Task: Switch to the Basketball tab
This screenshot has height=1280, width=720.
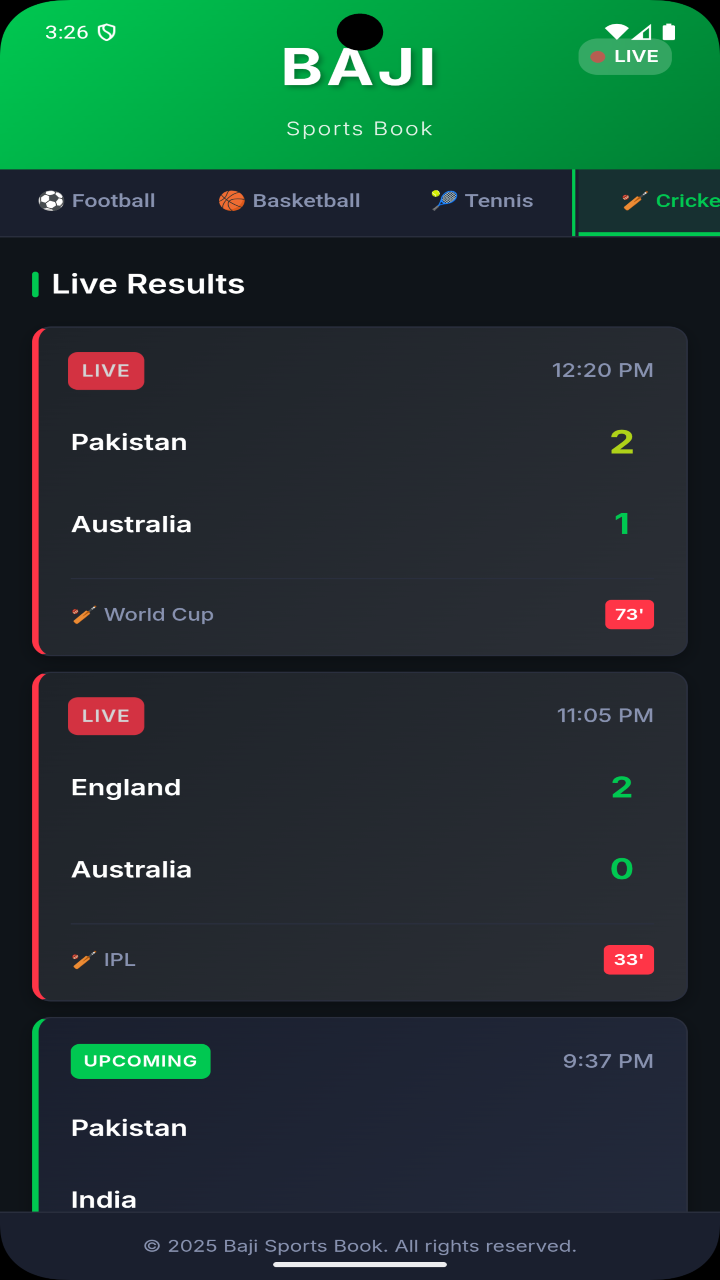Action: point(289,201)
